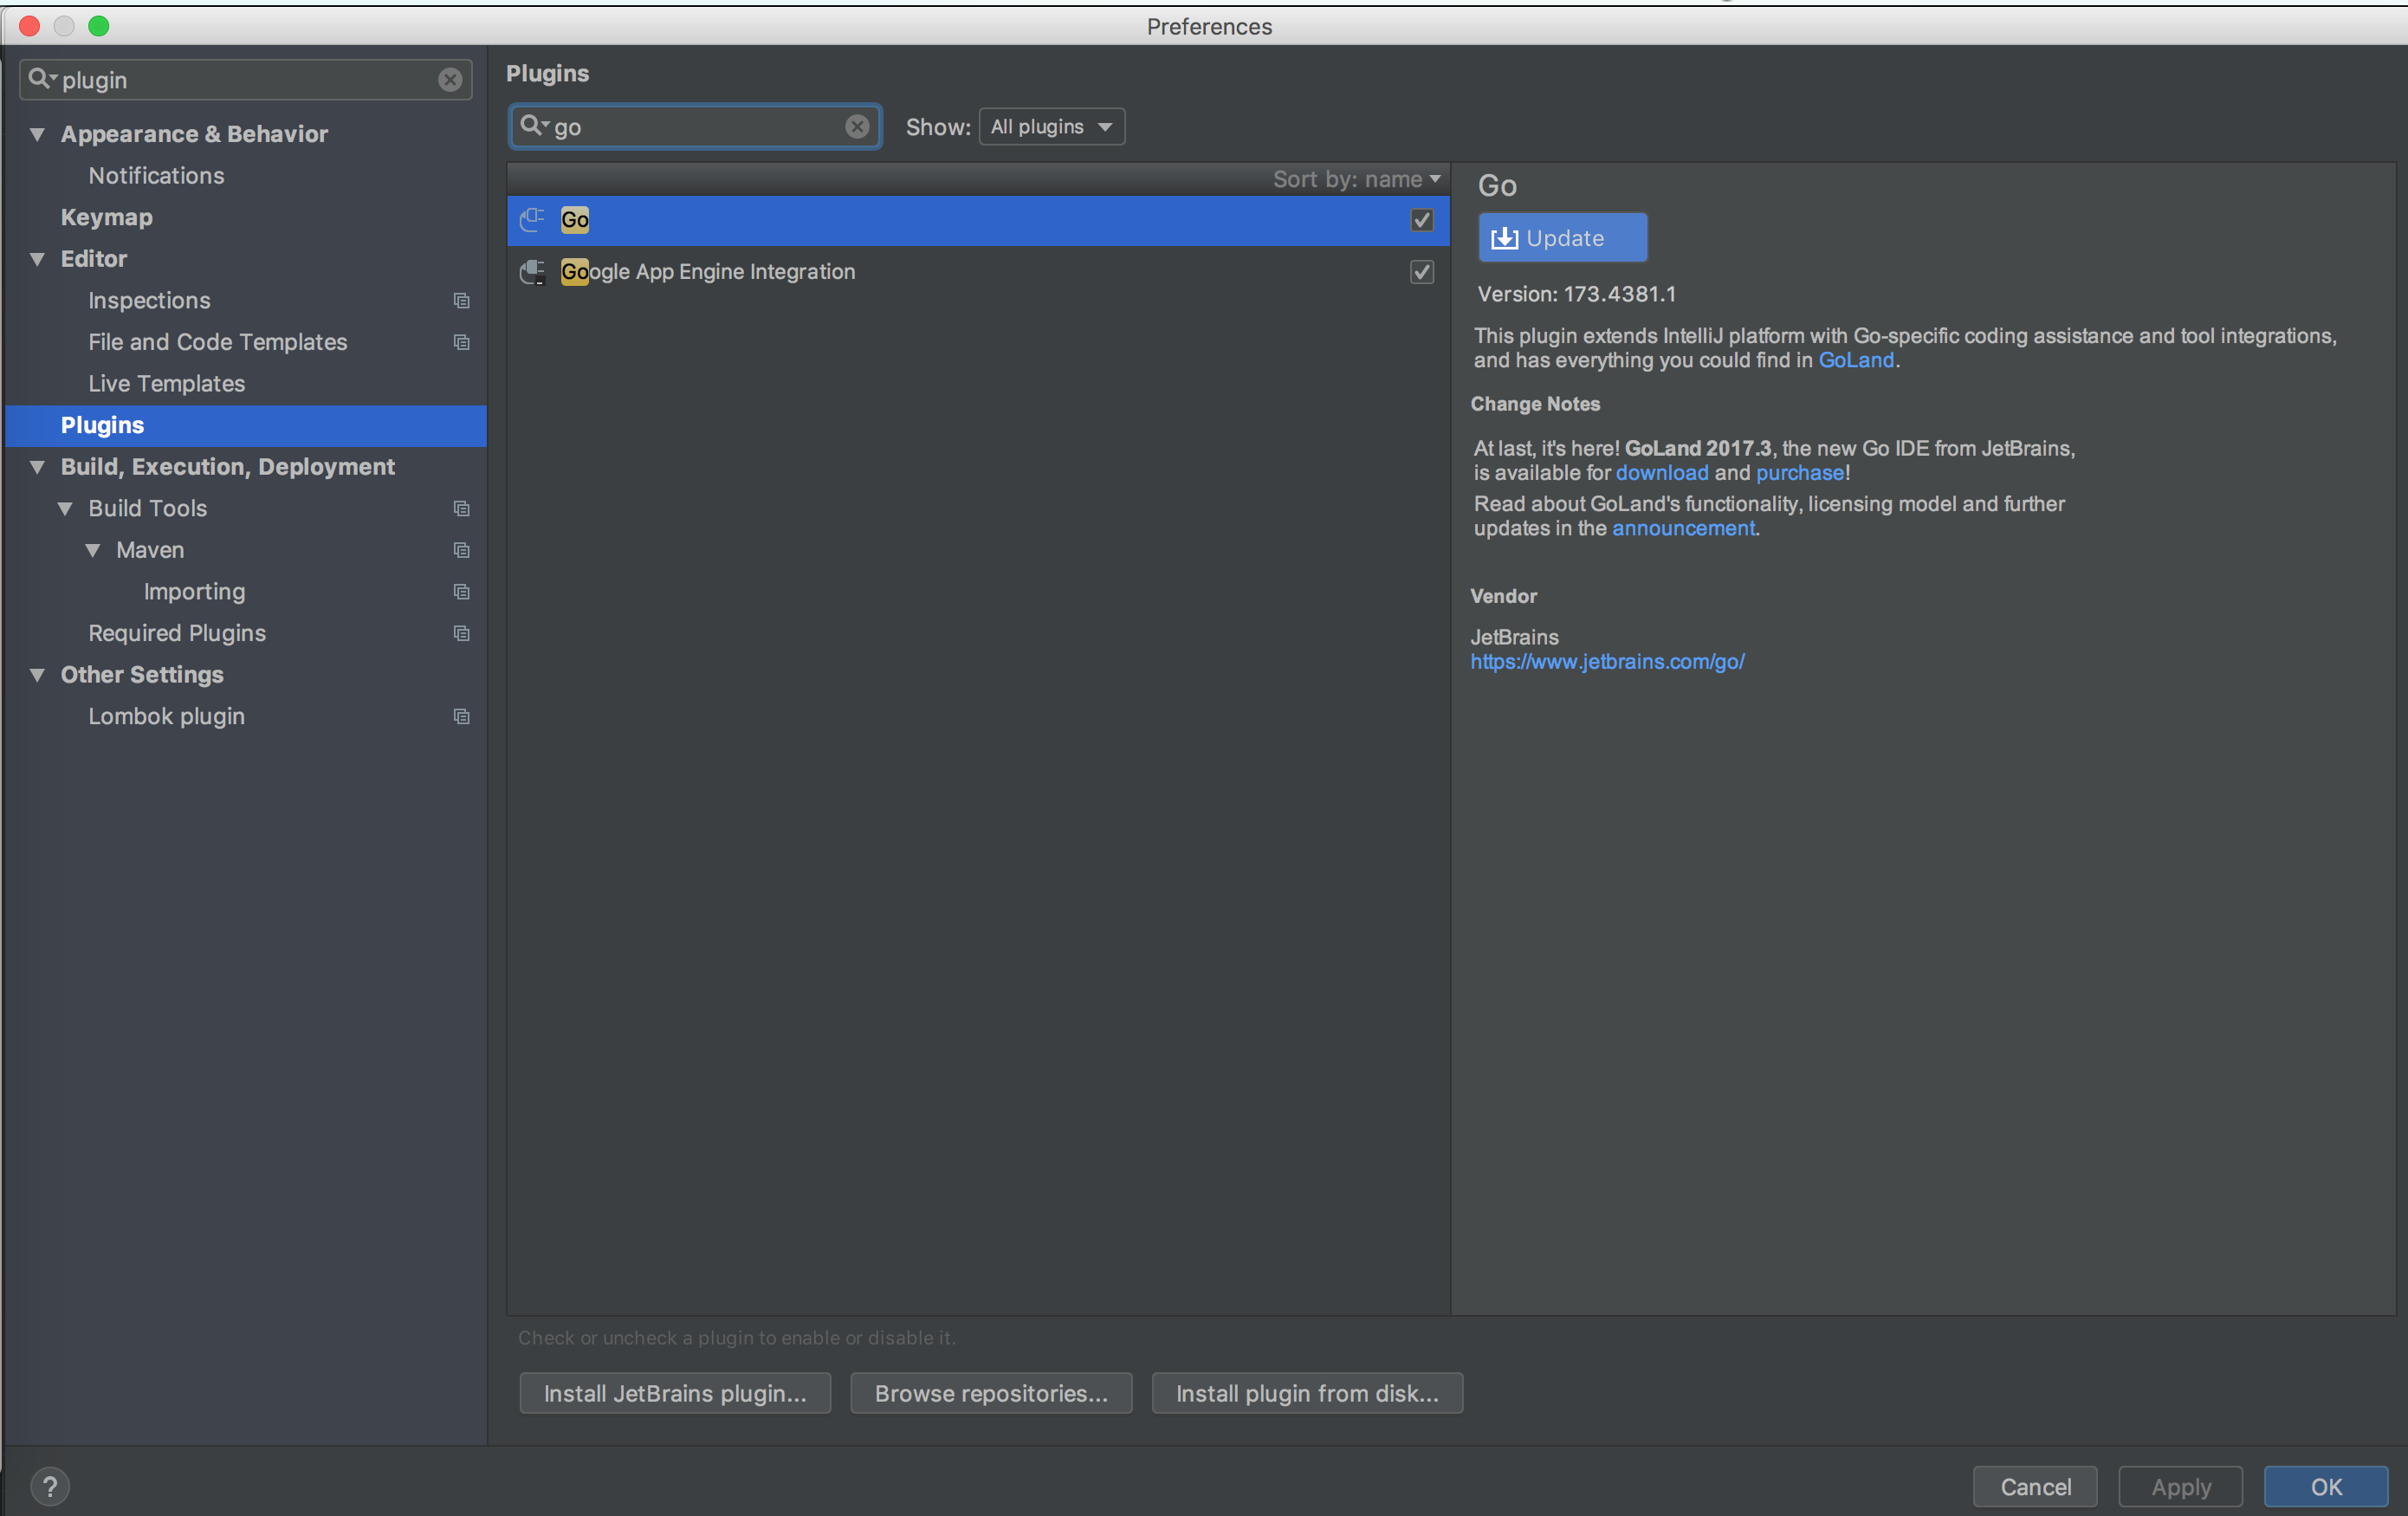Open the purchase link in Change Notes
2408x1516 pixels.
click(x=1800, y=473)
